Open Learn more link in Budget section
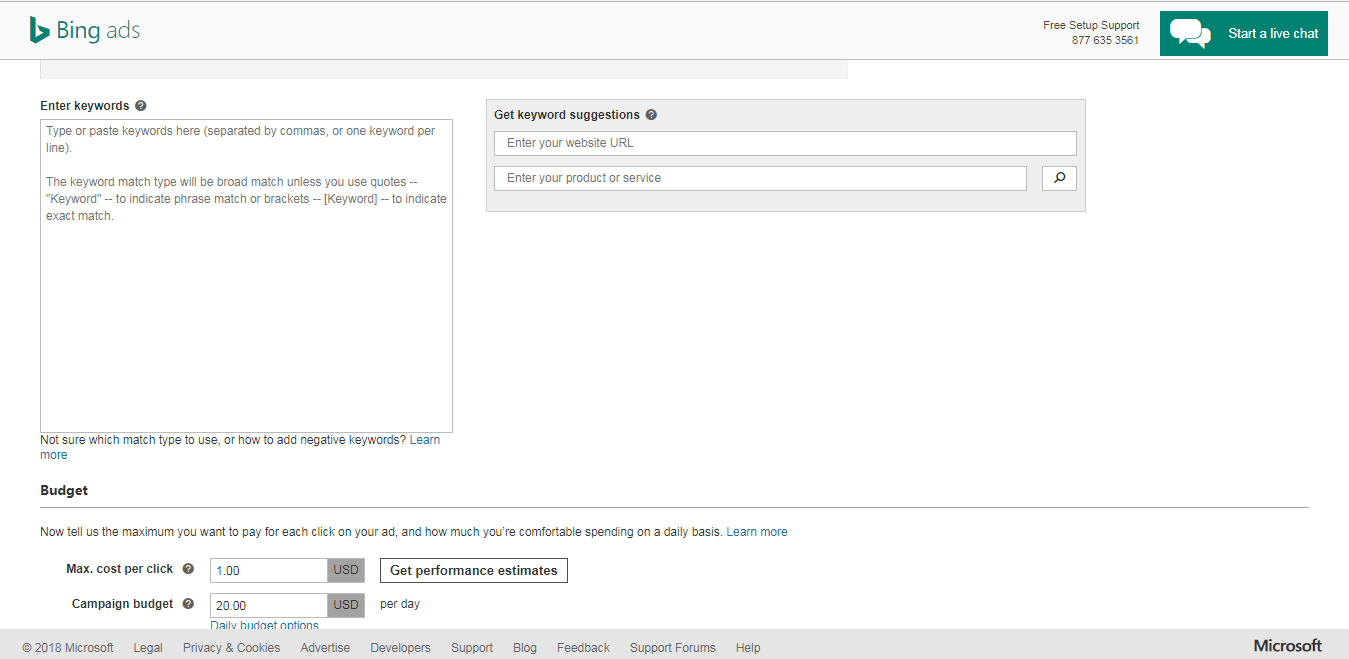This screenshot has height=659, width=1349. tap(756, 532)
